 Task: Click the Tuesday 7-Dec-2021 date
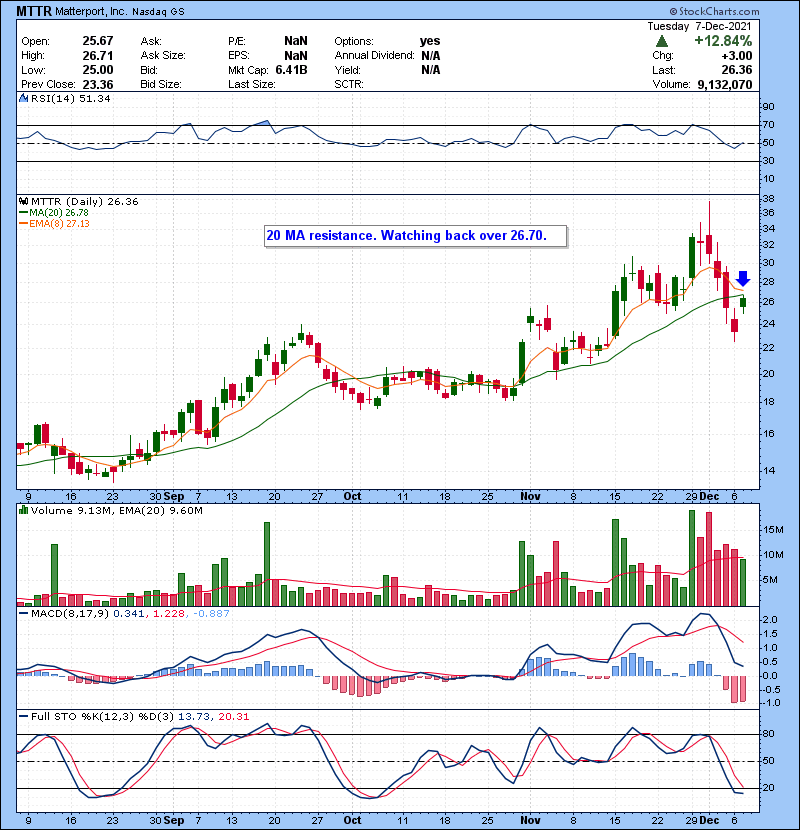pos(699,26)
